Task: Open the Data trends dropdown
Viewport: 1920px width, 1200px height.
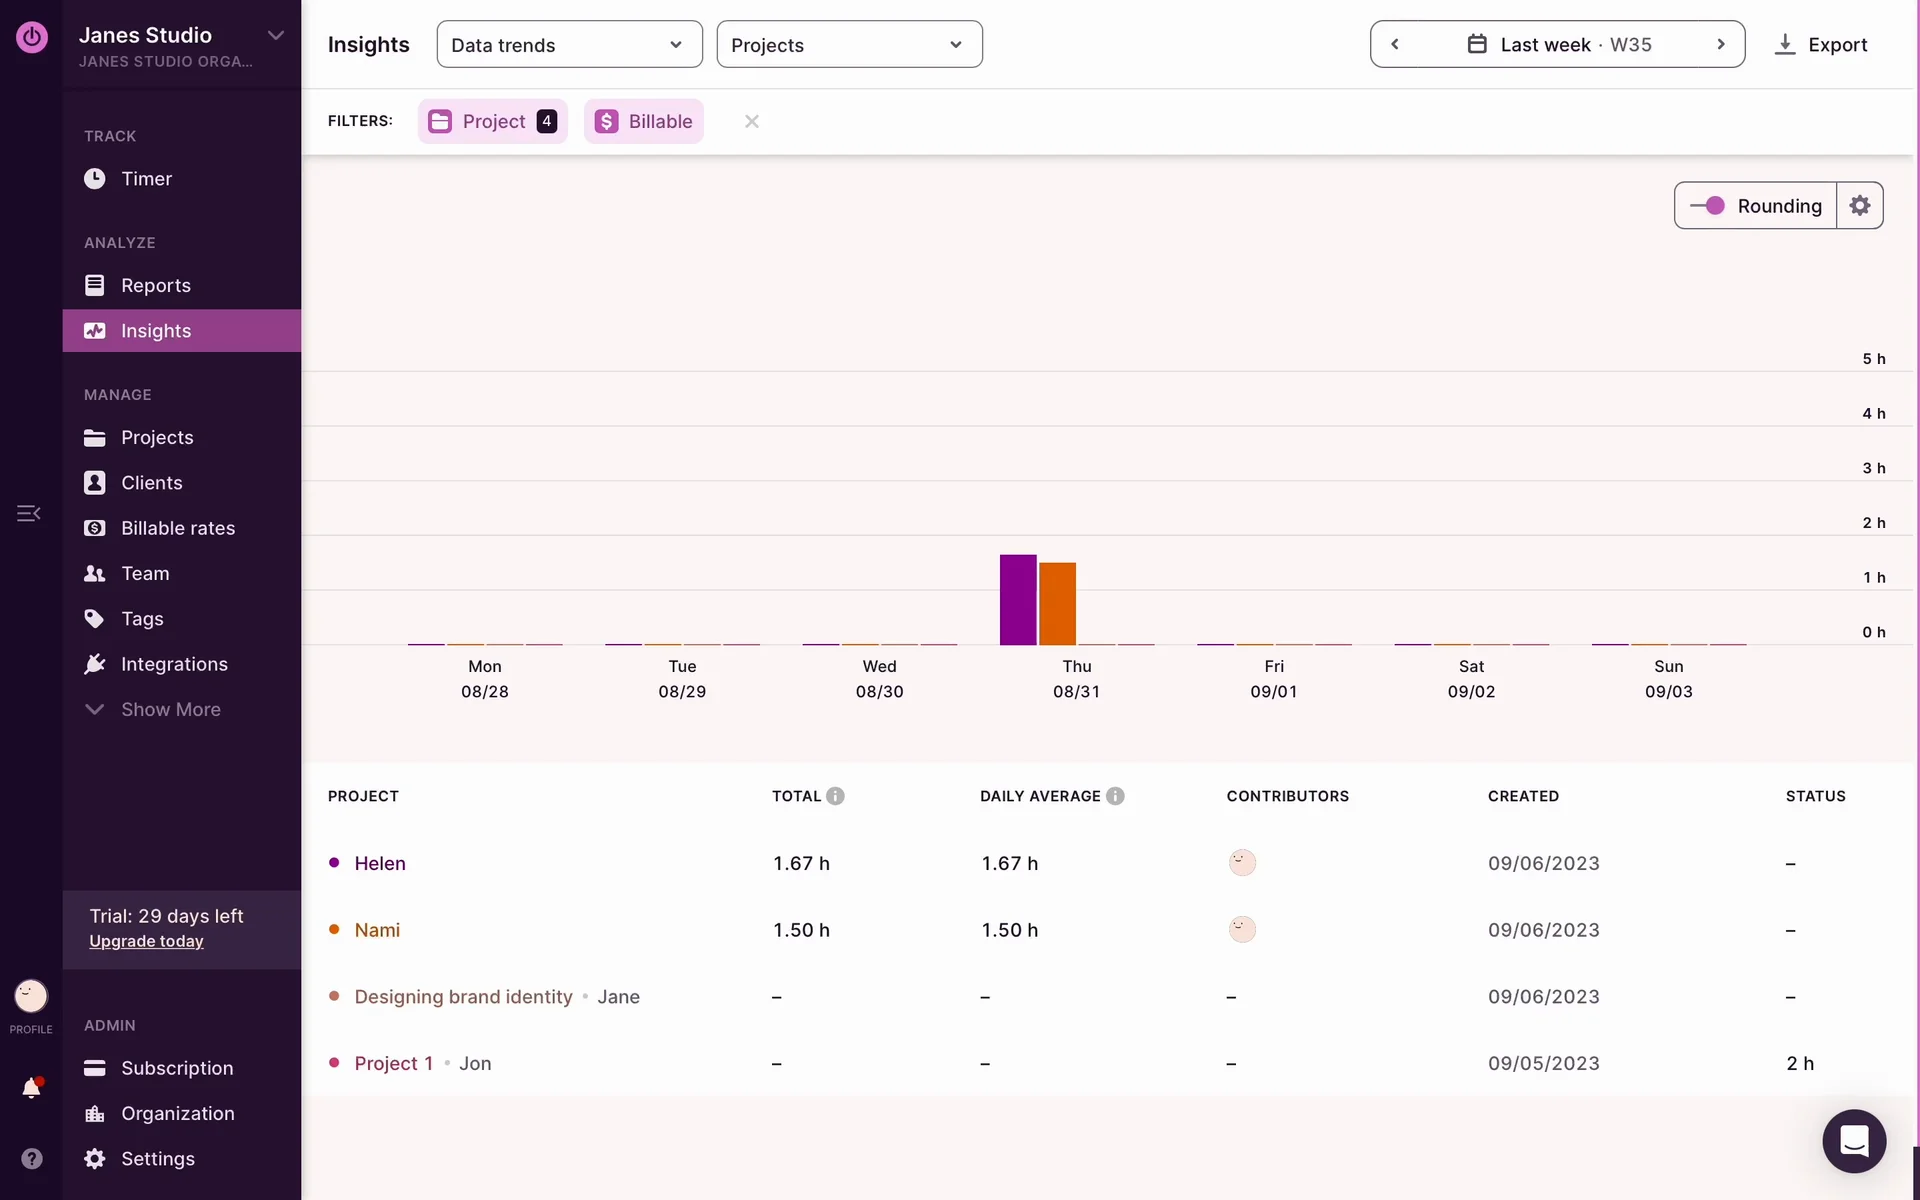Action: click(x=569, y=44)
